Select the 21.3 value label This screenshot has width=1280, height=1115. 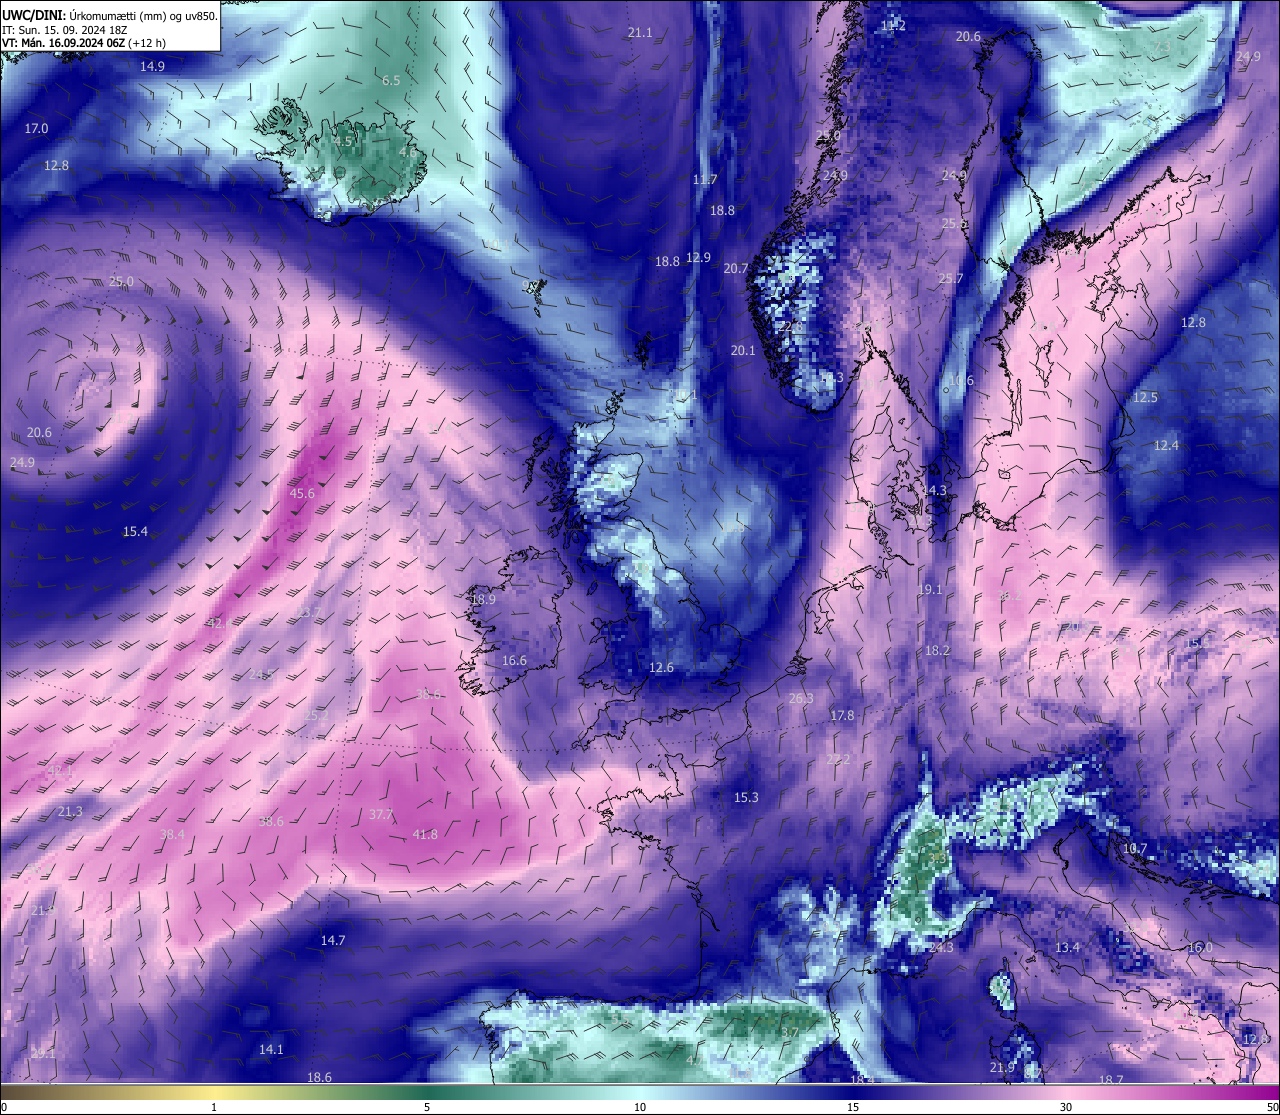point(70,811)
